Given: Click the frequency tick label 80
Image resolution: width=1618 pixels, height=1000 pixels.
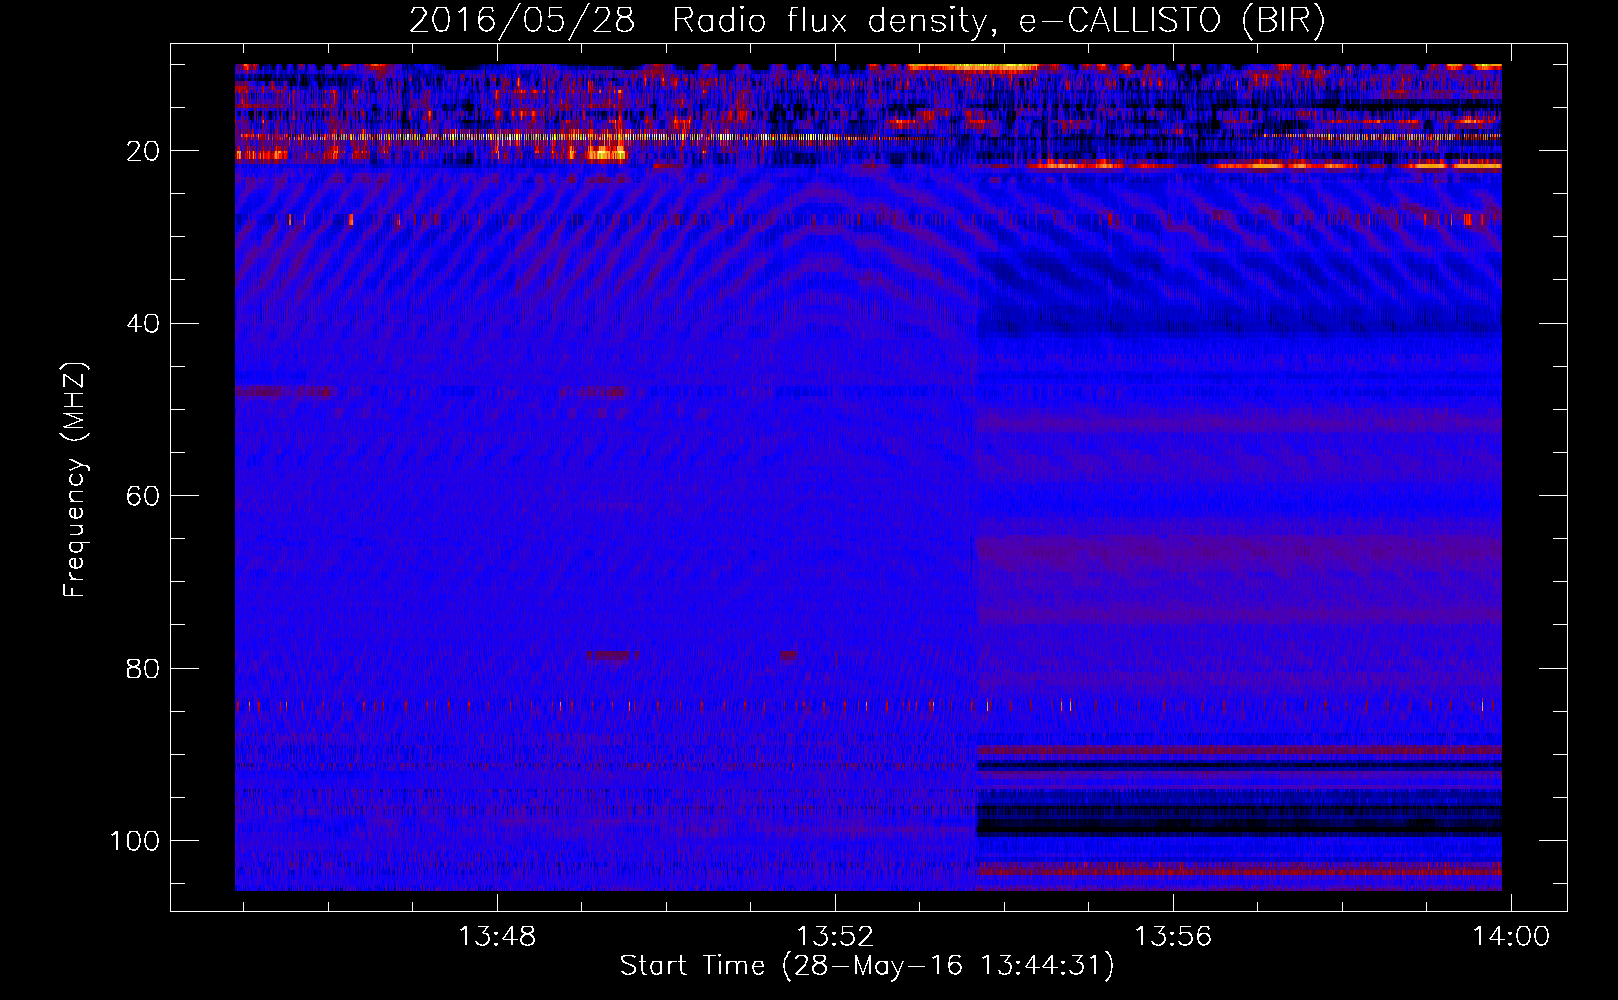Looking at the screenshot, I should point(143,668).
